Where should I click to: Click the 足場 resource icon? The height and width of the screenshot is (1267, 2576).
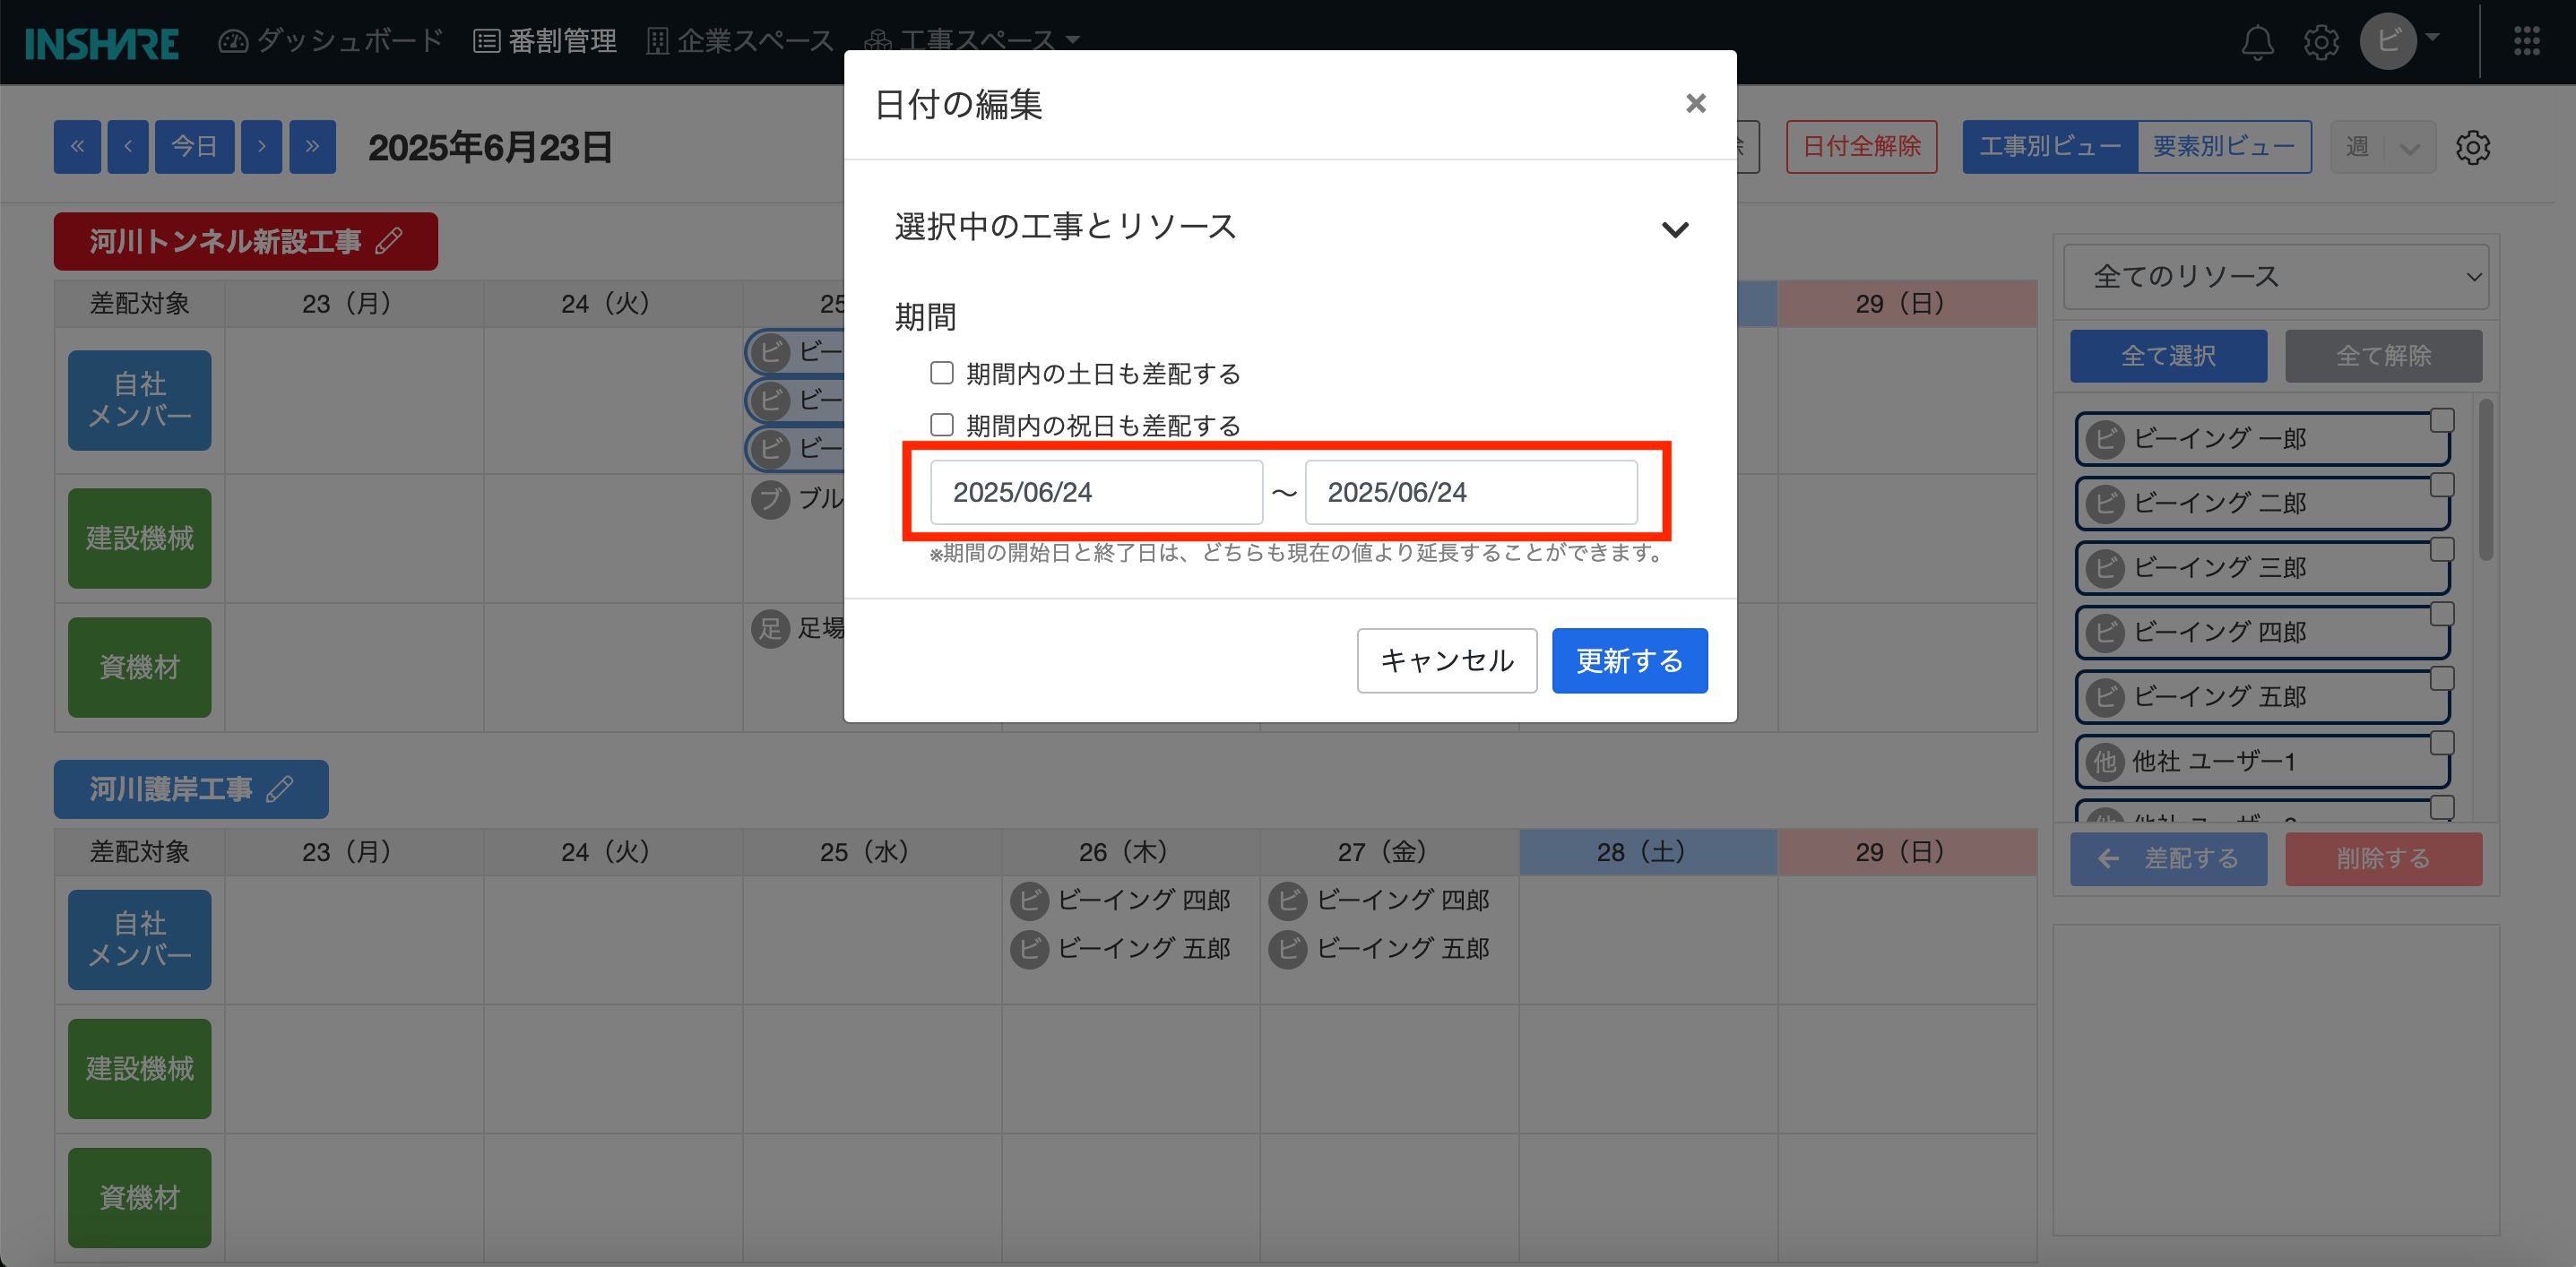770,628
